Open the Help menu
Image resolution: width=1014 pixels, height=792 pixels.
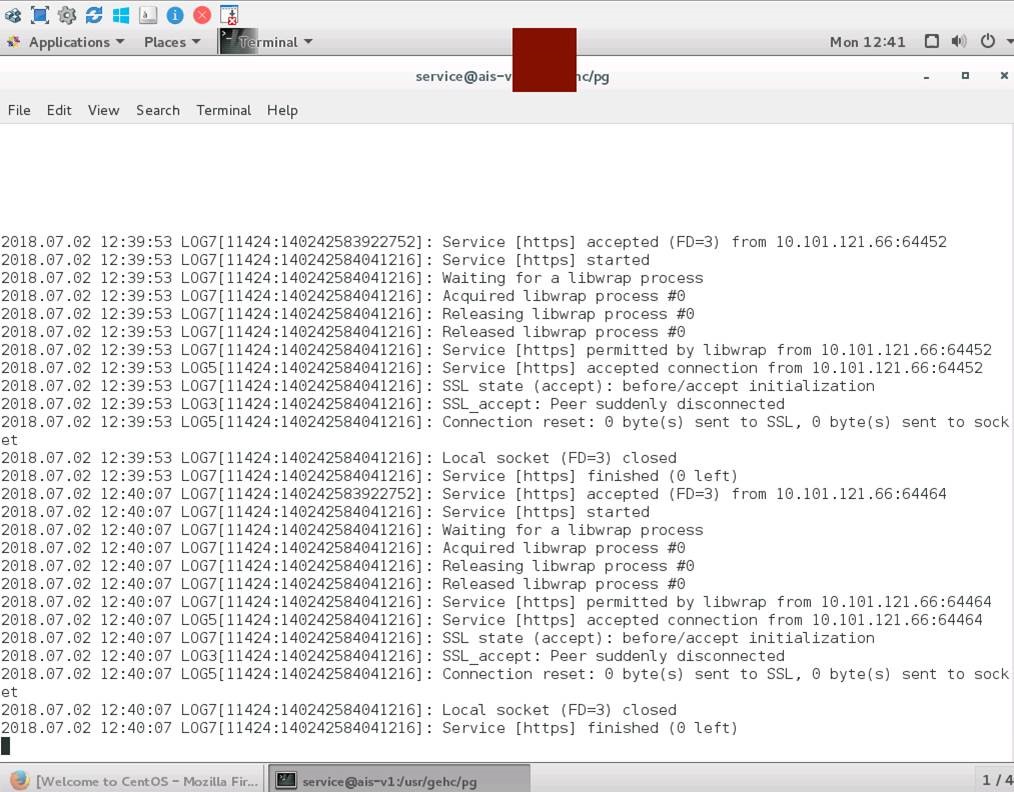coord(282,110)
